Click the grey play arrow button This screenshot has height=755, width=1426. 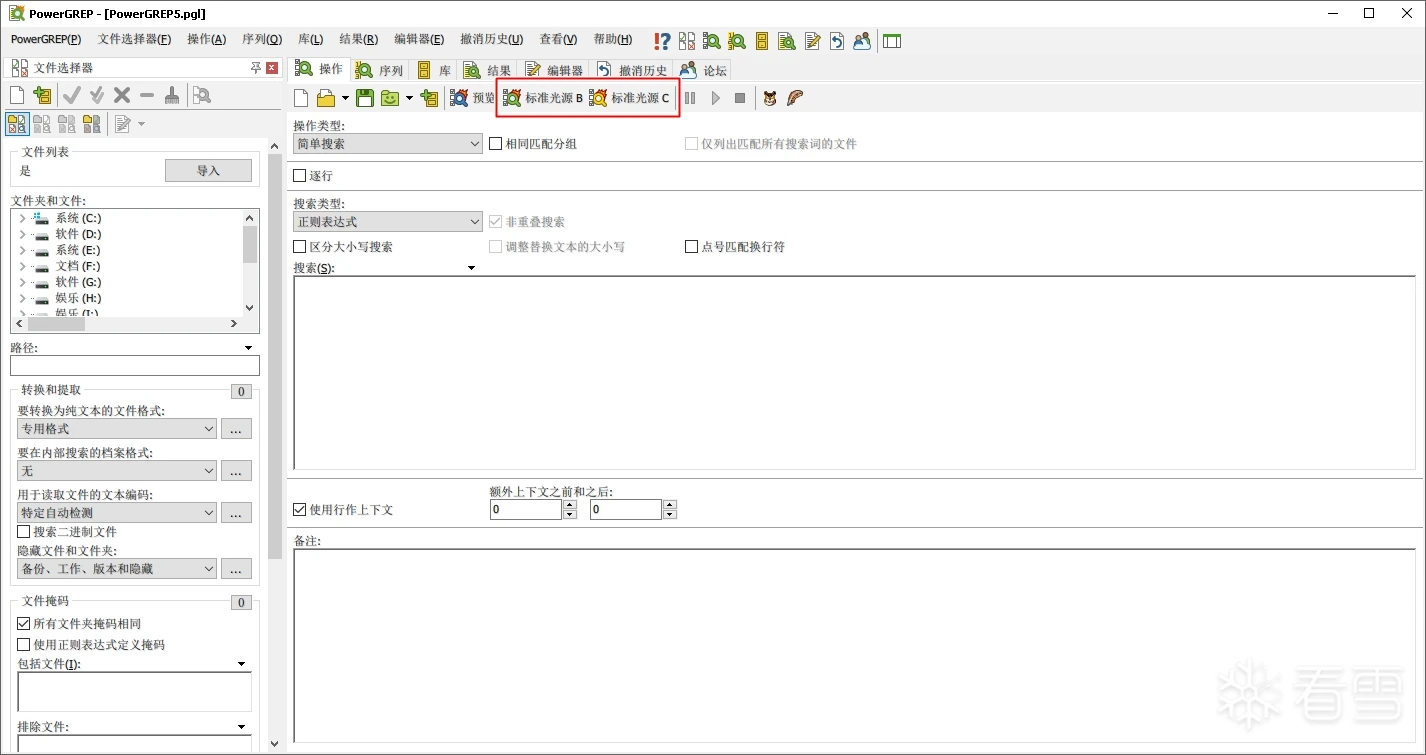click(x=715, y=98)
